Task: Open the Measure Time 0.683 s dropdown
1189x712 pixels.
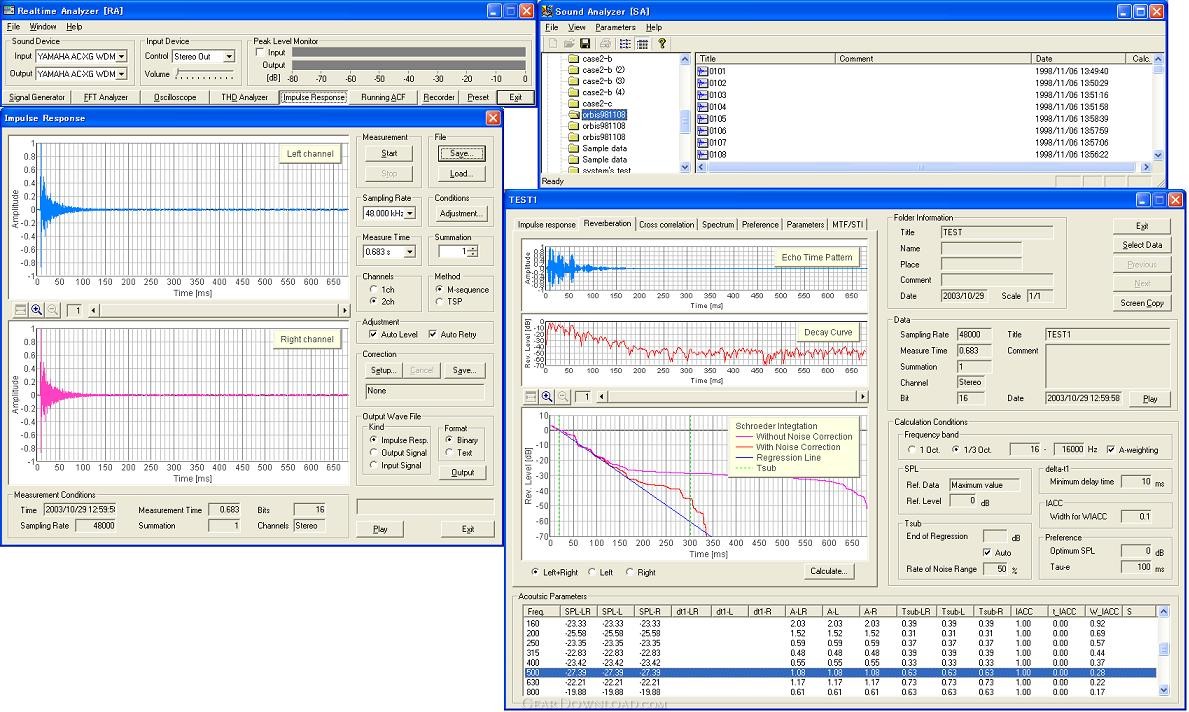Action: tap(409, 252)
